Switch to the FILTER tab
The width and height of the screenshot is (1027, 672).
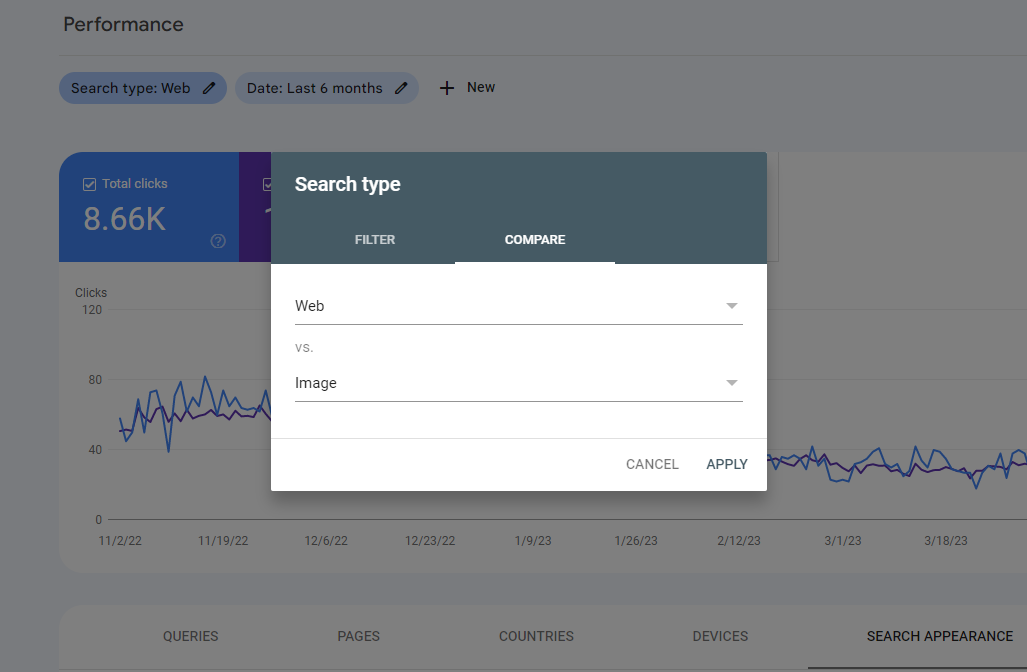(375, 240)
